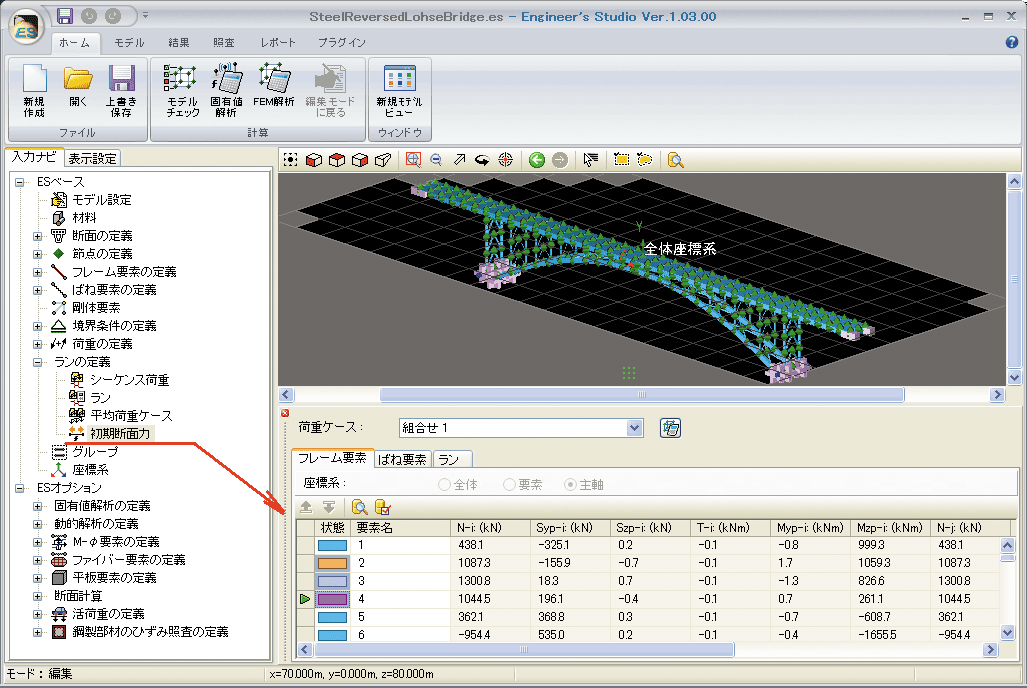The width and height of the screenshot is (1027, 688).
Task: Click the 新規作成 new file icon
Action: [34, 90]
